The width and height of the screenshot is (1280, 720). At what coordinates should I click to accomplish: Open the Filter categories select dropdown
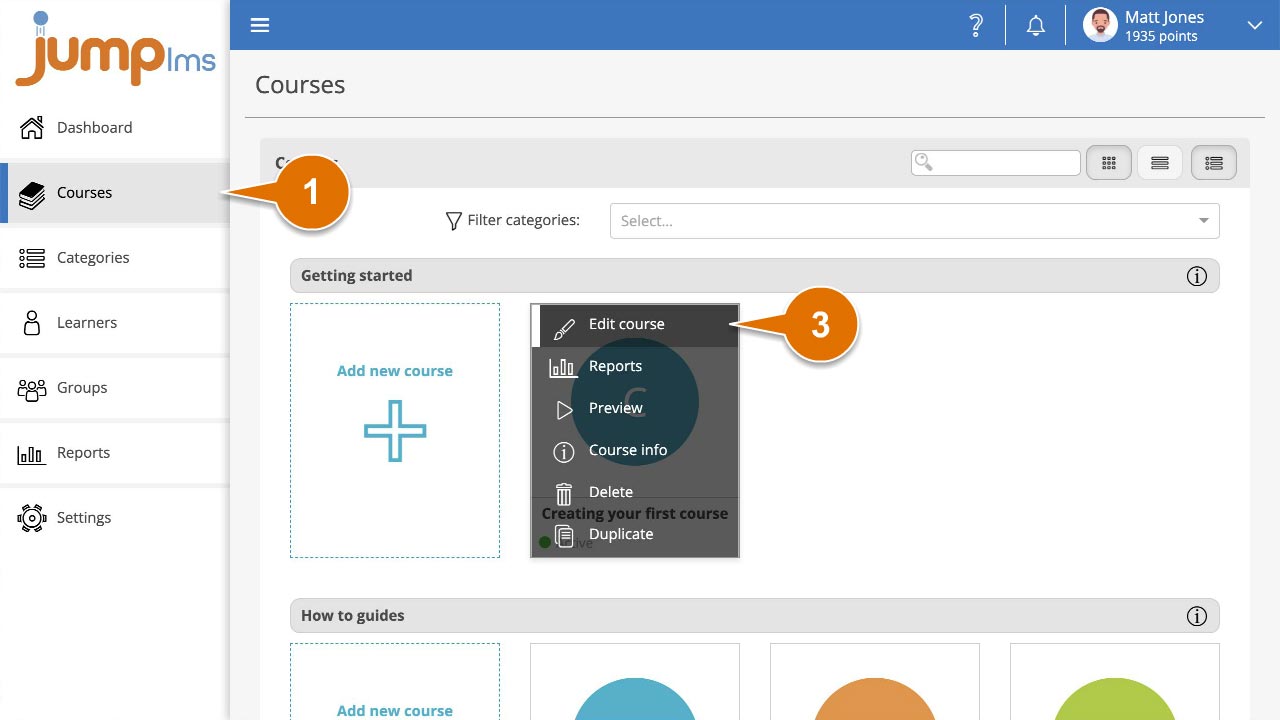pos(915,221)
